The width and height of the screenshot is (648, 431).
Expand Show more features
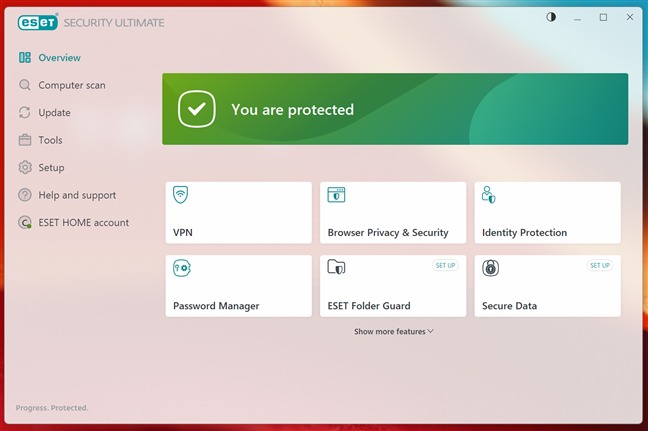[x=393, y=331]
